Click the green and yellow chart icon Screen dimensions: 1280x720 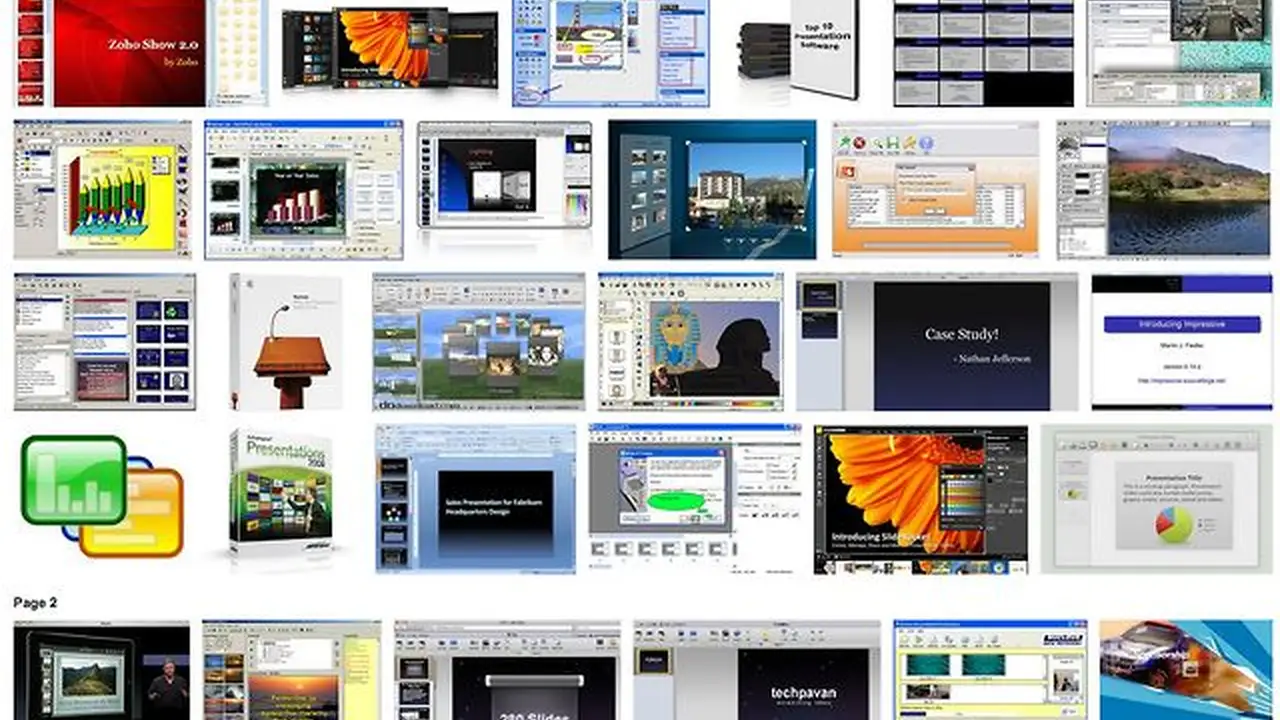coord(101,497)
